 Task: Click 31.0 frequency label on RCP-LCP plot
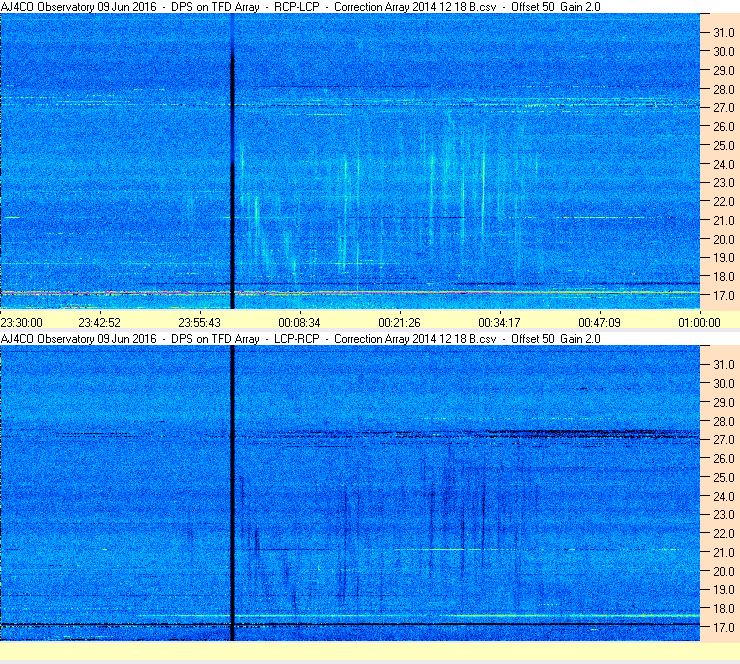724,33
